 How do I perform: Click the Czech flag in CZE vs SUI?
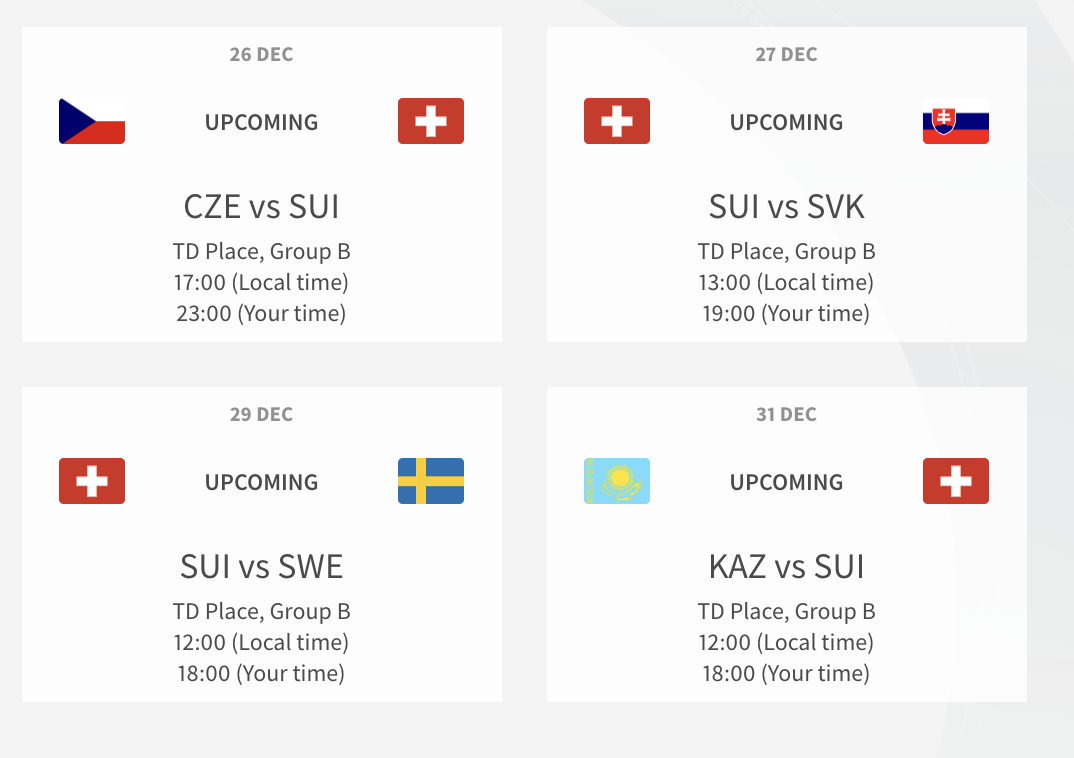point(92,121)
